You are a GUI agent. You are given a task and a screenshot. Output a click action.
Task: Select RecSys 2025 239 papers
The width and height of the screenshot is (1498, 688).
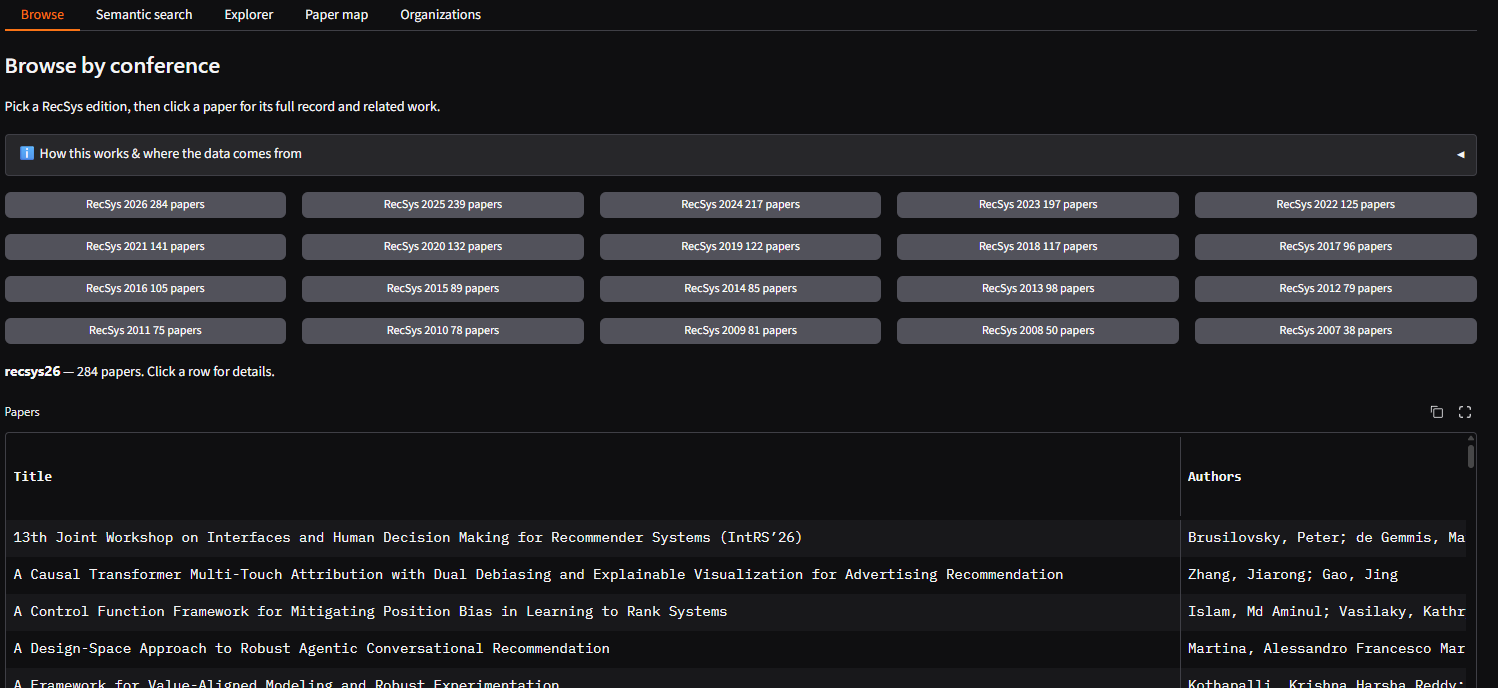click(443, 205)
